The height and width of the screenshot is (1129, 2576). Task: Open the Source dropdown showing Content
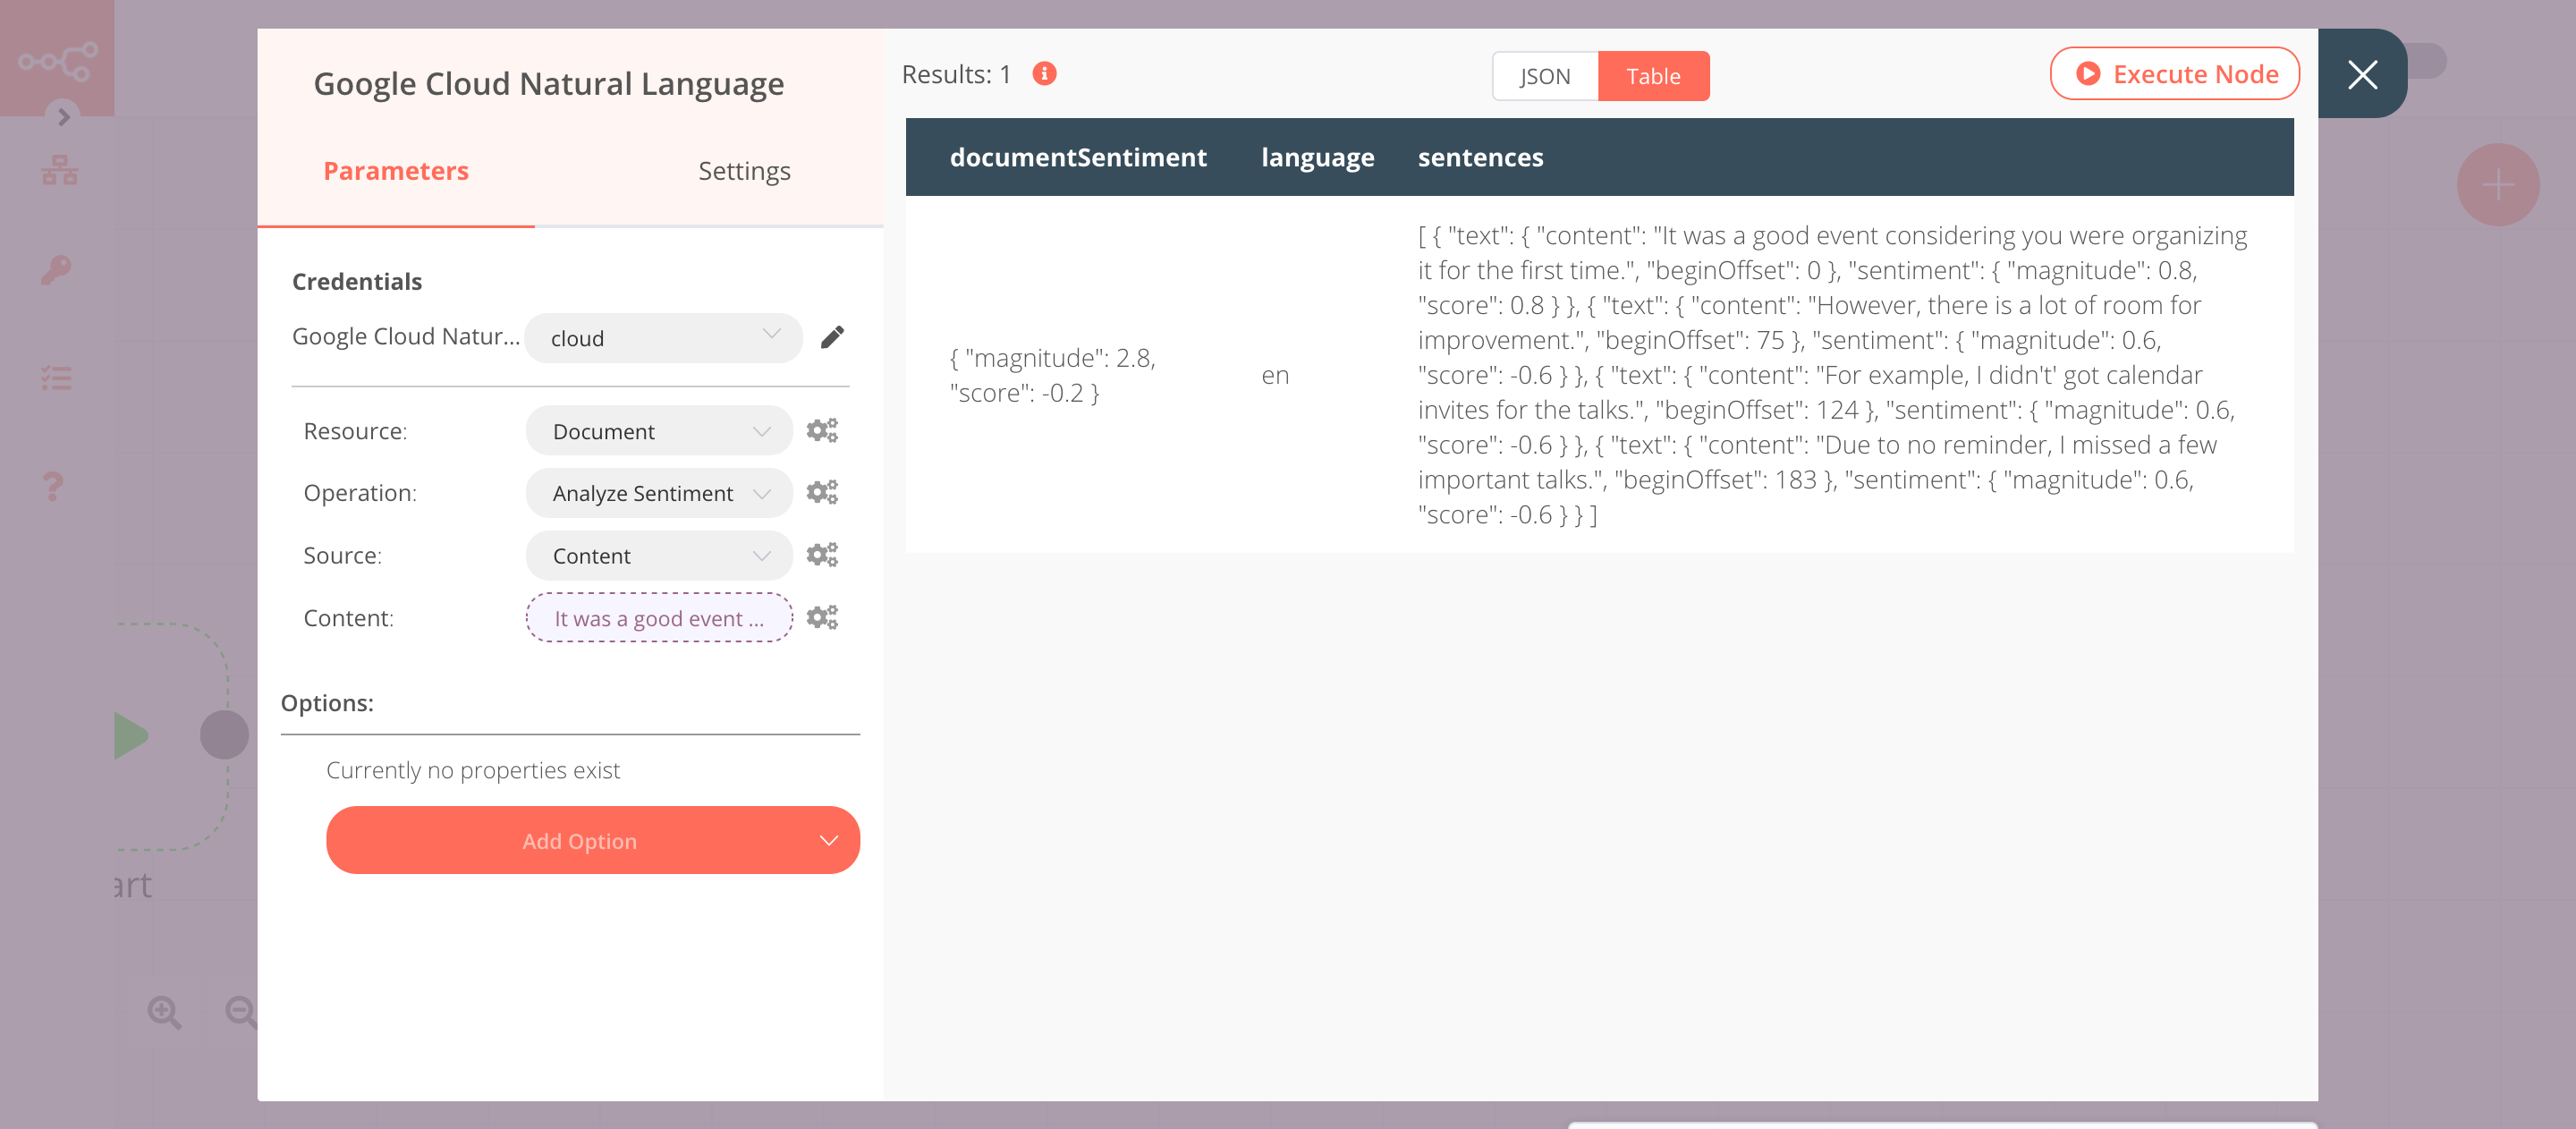(x=657, y=555)
